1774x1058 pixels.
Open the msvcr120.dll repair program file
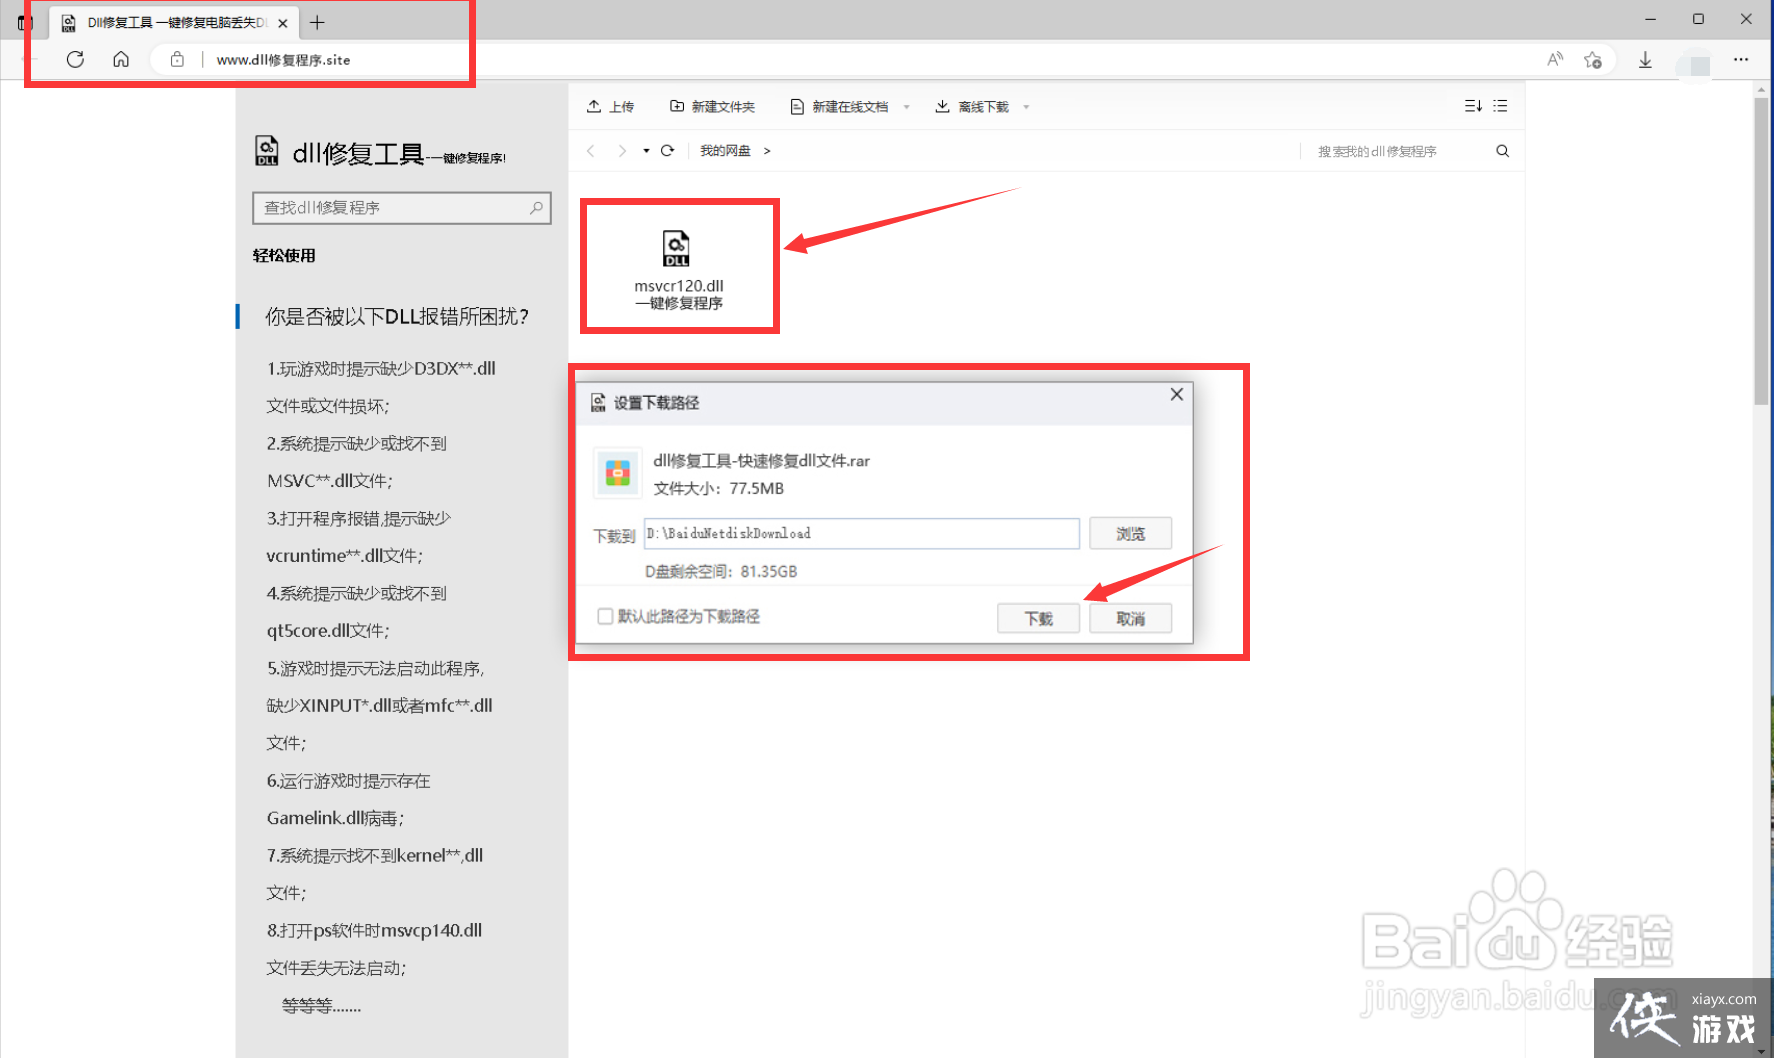pyautogui.click(x=678, y=266)
